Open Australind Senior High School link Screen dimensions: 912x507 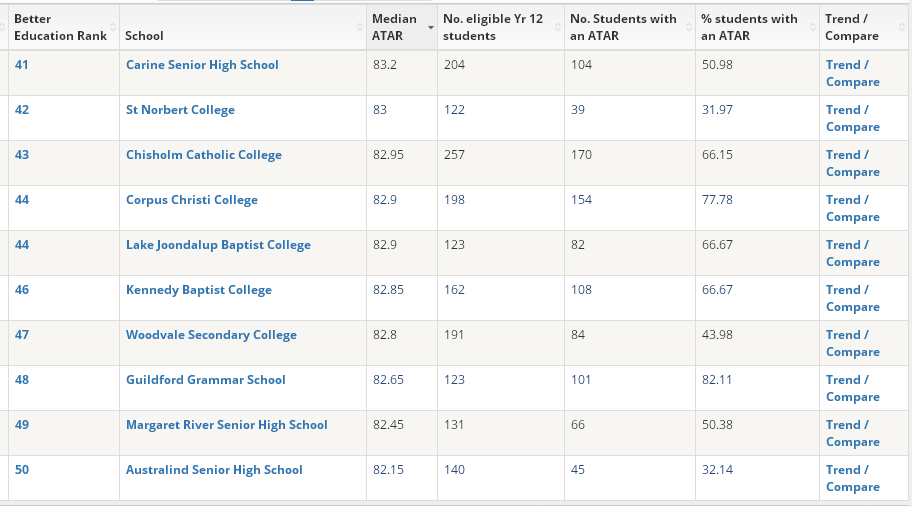(214, 470)
